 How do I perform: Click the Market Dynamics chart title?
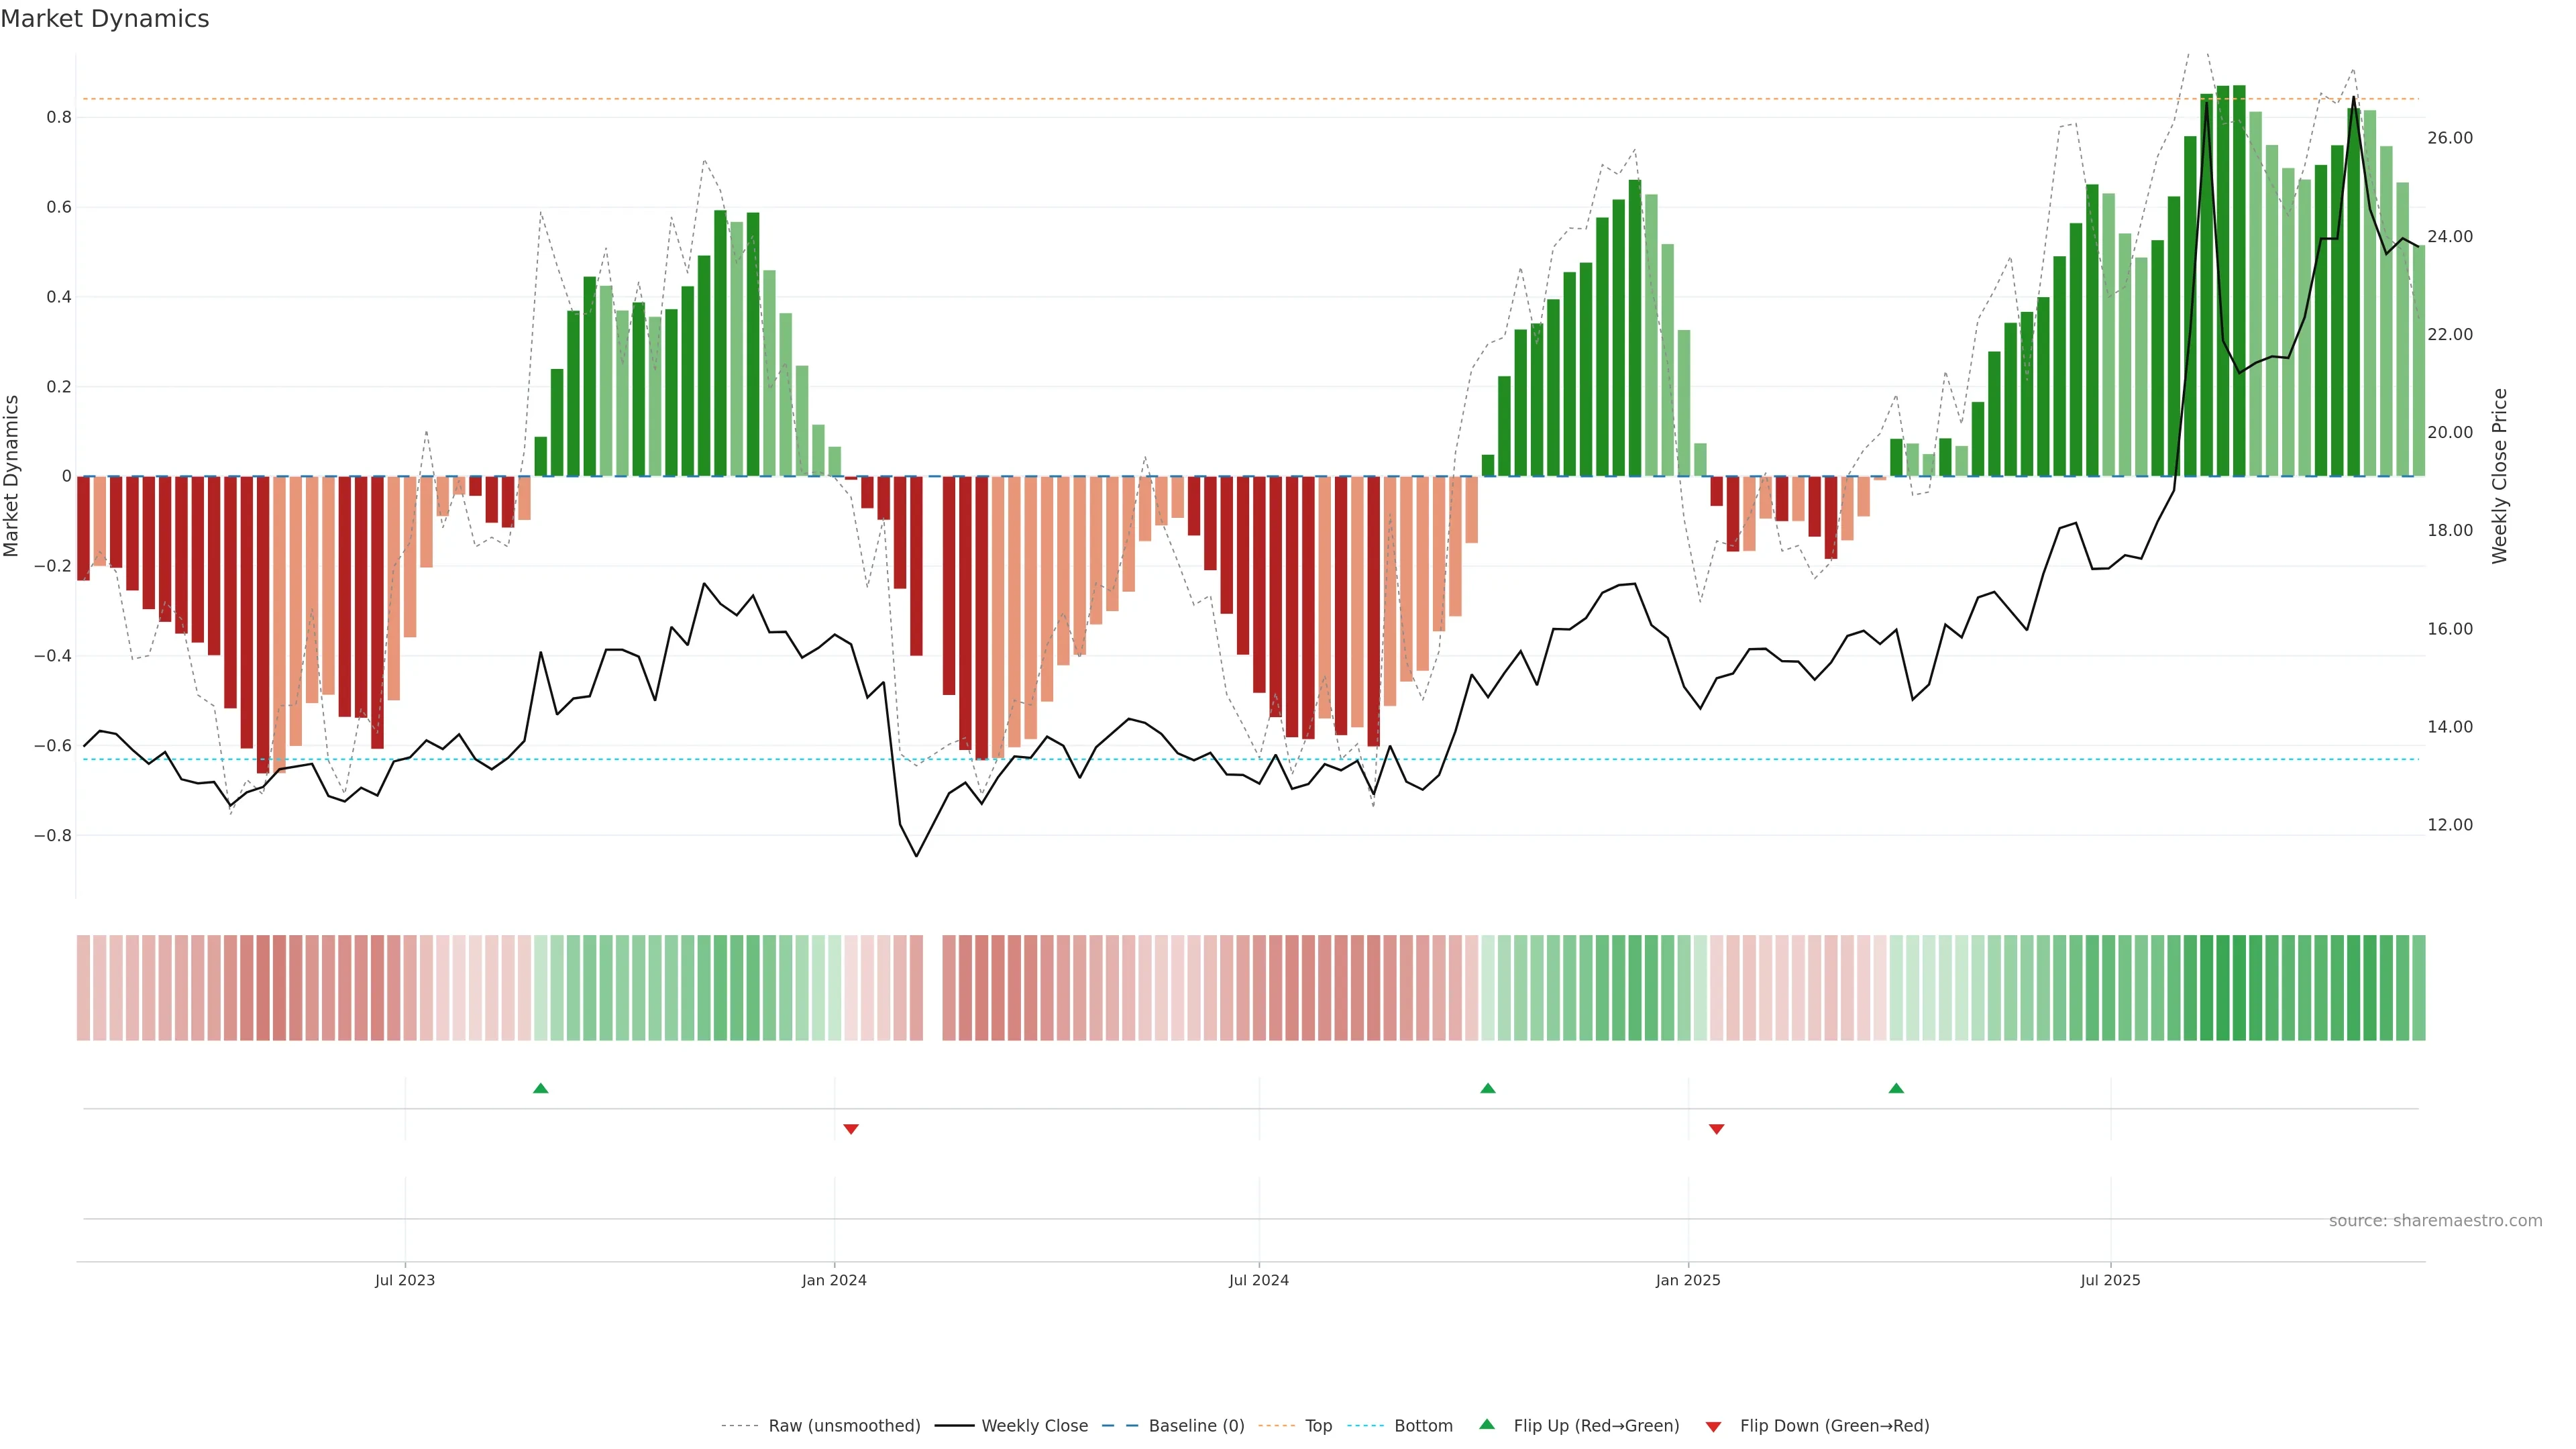pos(105,19)
